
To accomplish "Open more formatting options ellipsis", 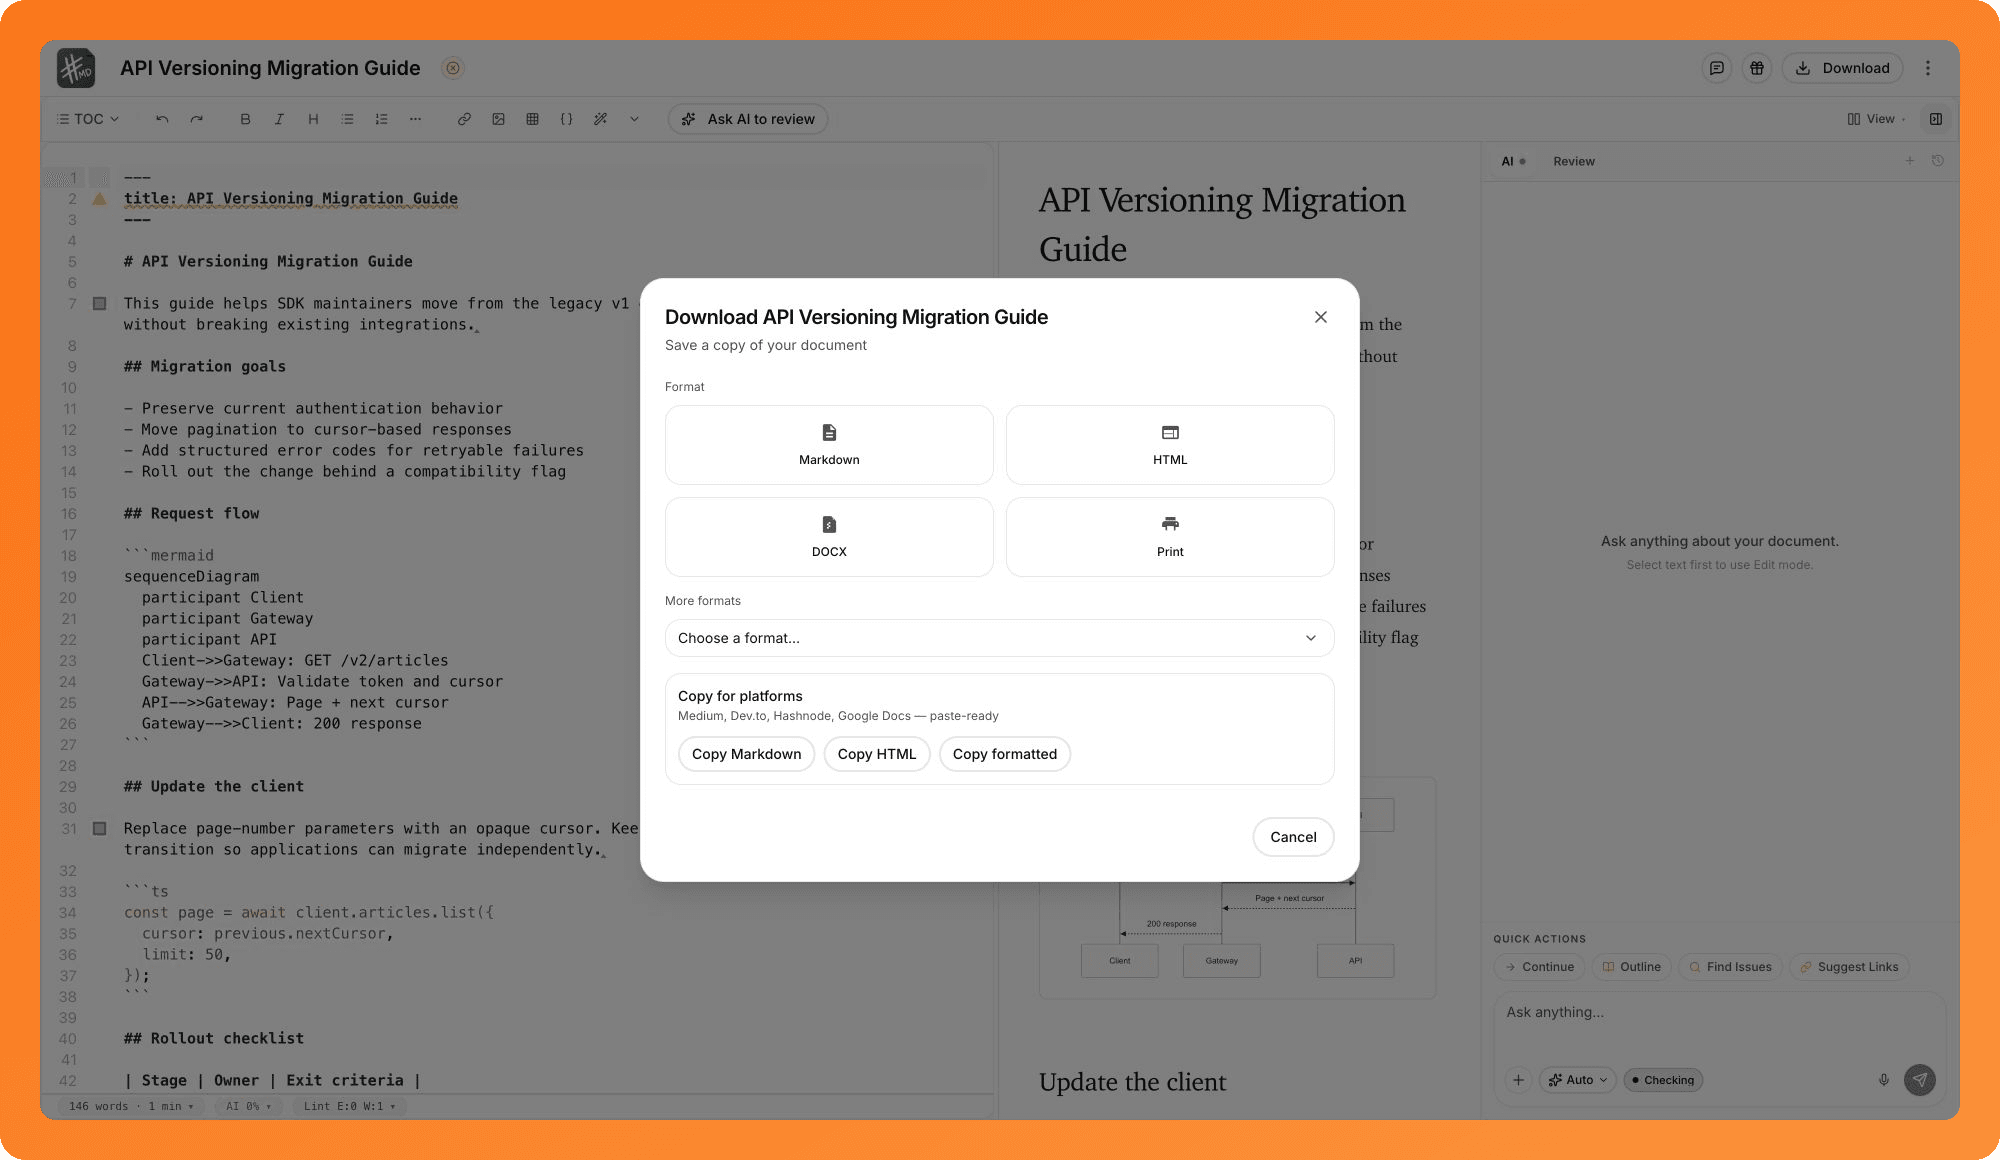I will coord(415,119).
